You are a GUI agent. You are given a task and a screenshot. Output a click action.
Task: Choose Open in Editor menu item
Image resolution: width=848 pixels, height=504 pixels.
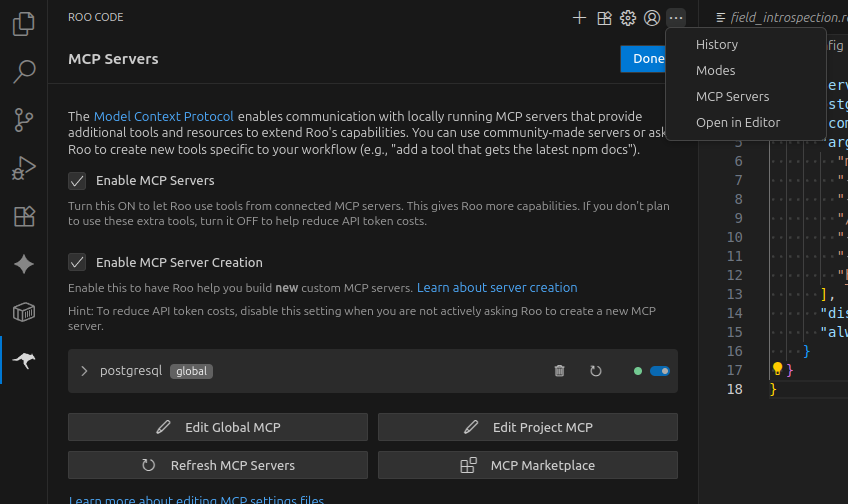[738, 122]
